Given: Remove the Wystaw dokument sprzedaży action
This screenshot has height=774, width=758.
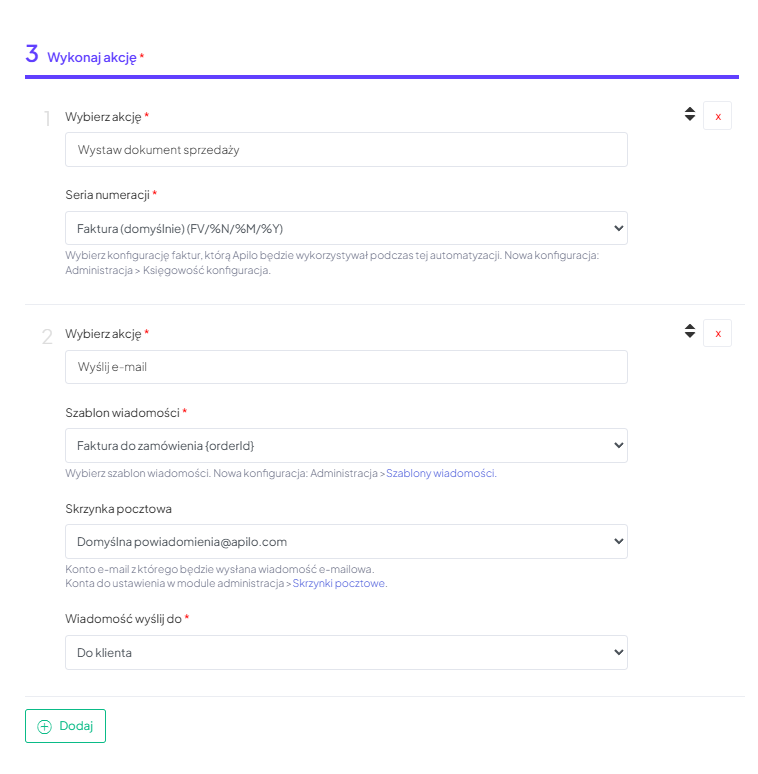Looking at the screenshot, I should click(717, 116).
